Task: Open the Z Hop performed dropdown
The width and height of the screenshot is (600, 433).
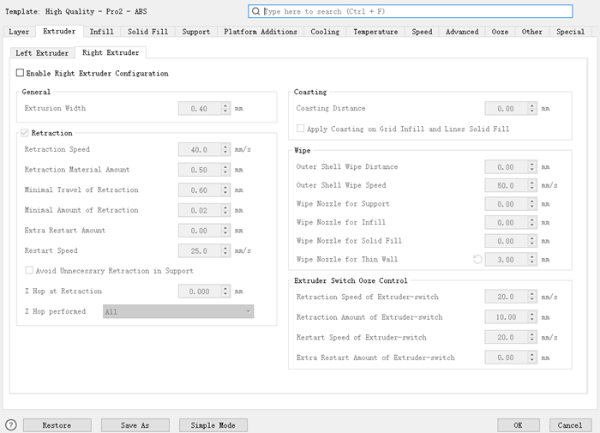Action: pos(178,311)
